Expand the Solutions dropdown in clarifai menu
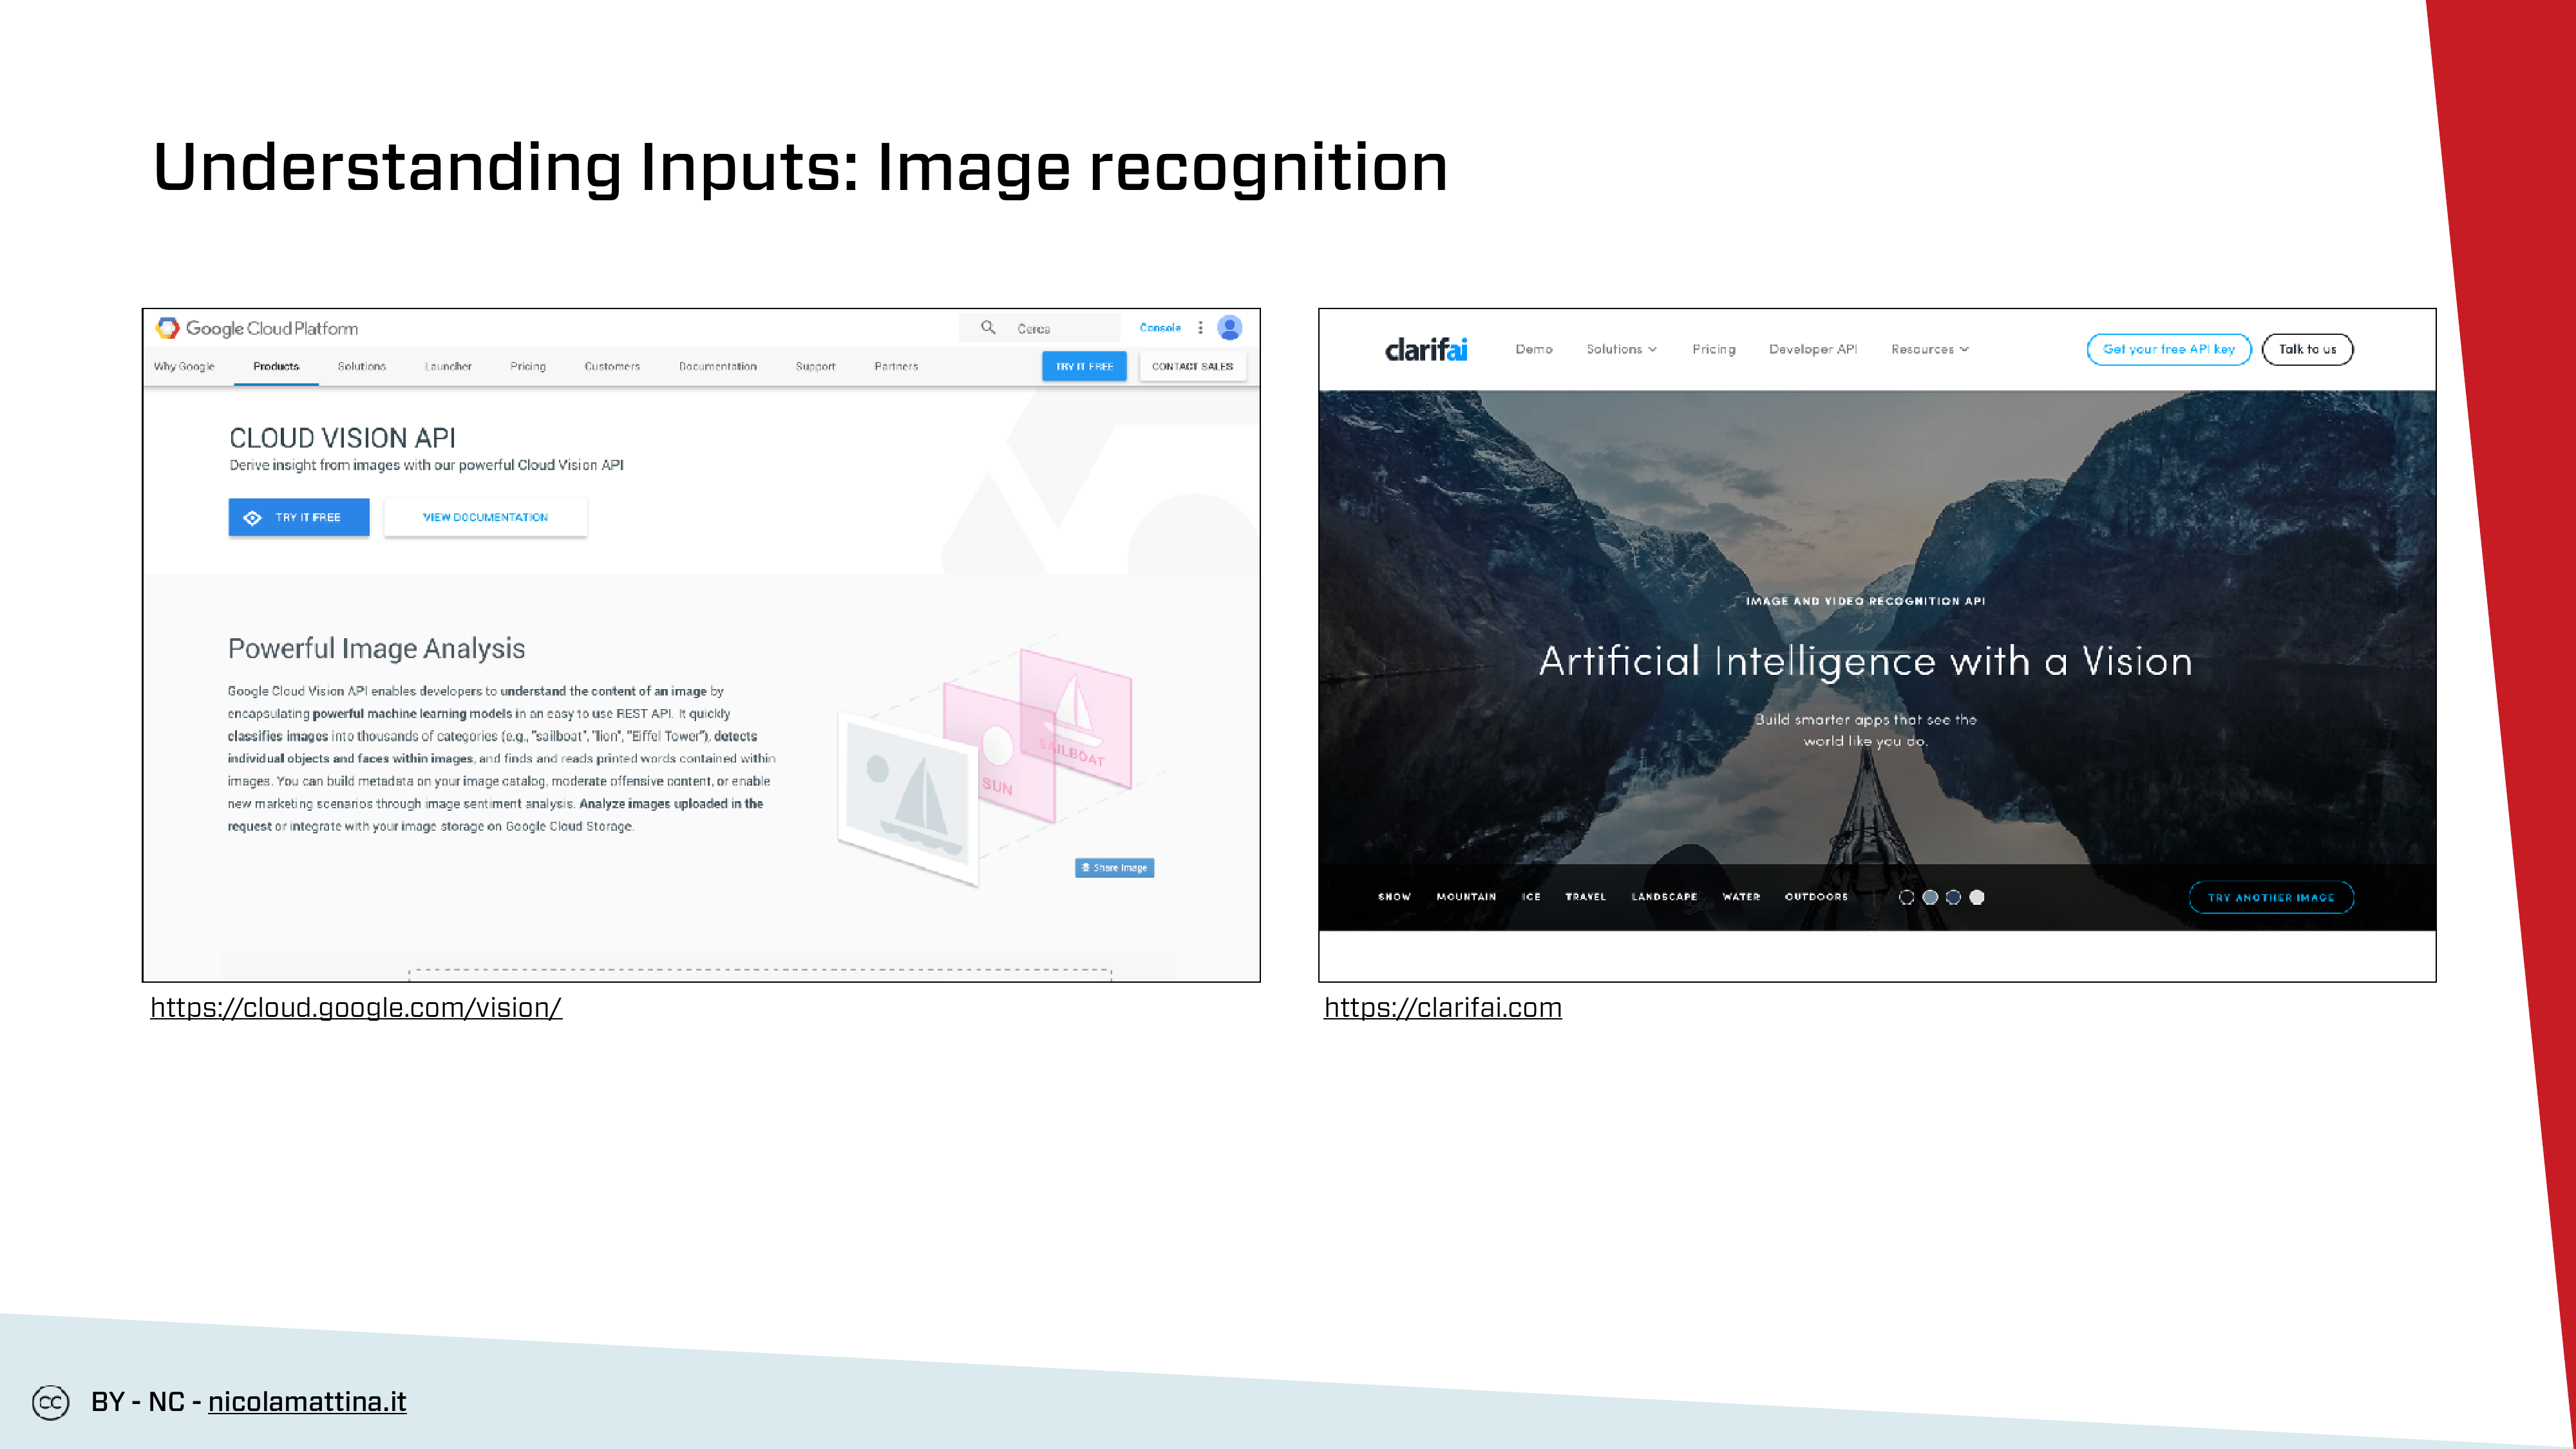The height and width of the screenshot is (1449, 2576). 1621,349
